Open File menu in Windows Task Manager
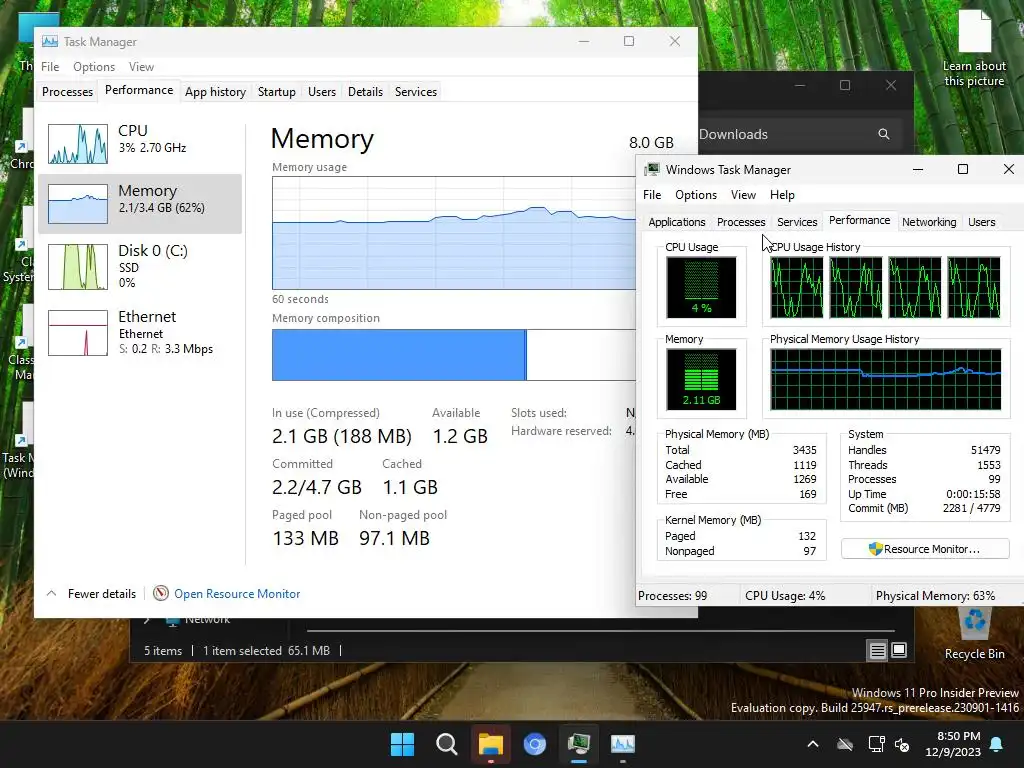Image resolution: width=1024 pixels, height=768 pixels. click(x=652, y=195)
